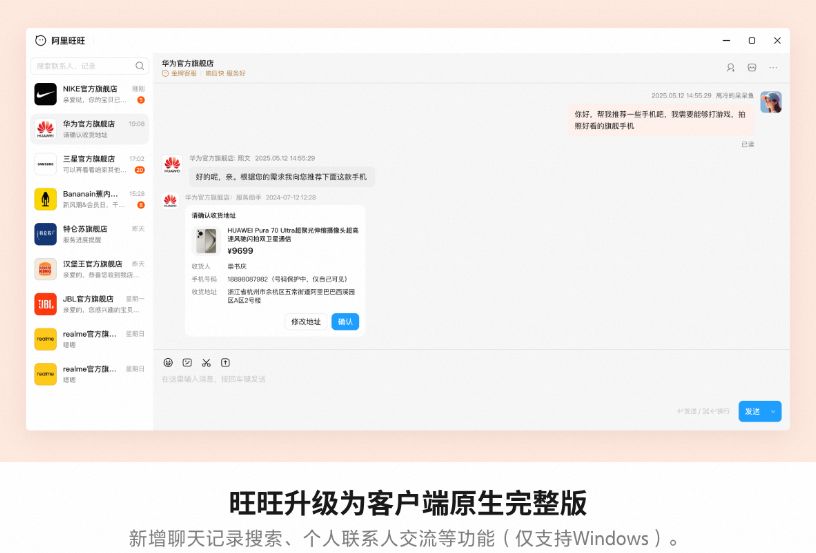This screenshot has width=816, height=553.
Task: Open HUAWEI Pura 70 Ultra product thumbnail
Action: (x=206, y=241)
